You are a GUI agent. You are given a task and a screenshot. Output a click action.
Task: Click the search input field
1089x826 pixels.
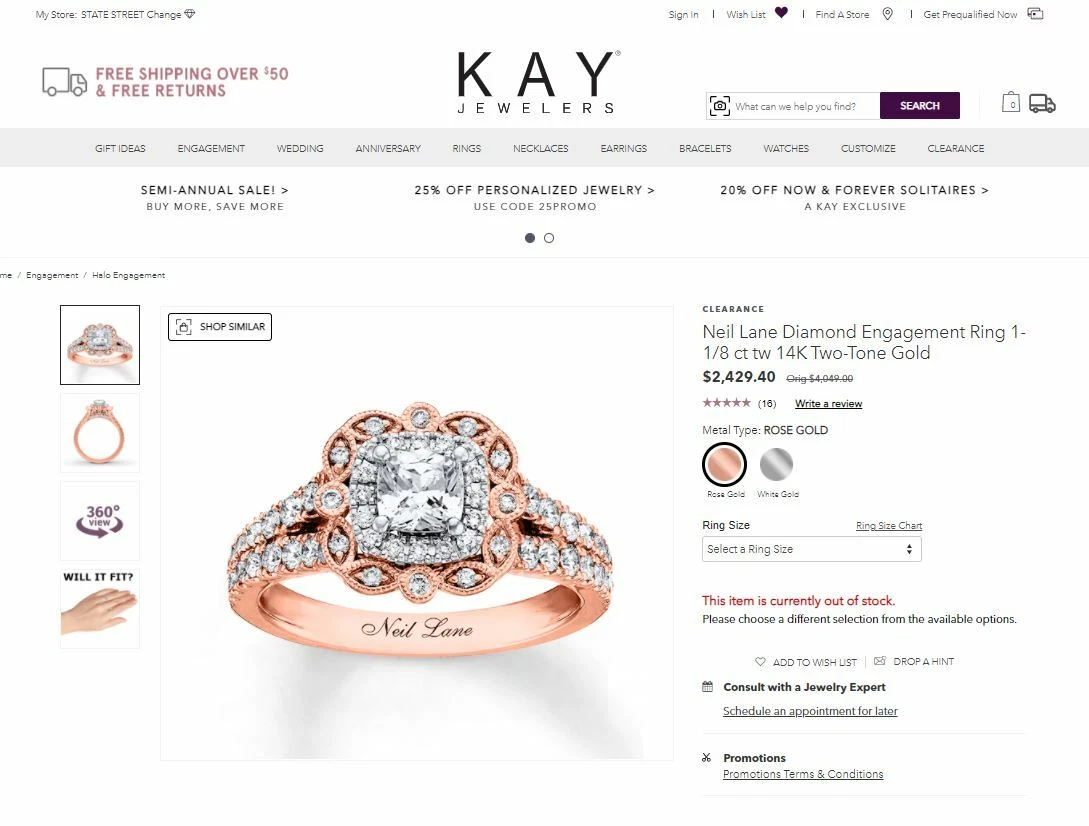[x=806, y=106]
